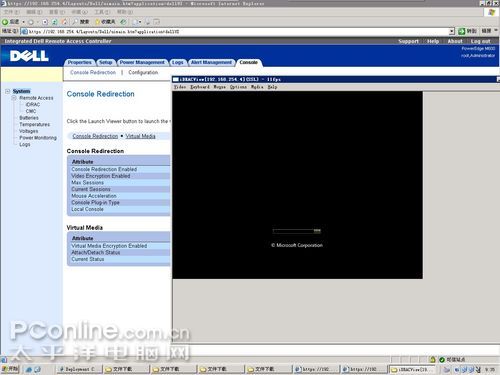Image resolution: width=500 pixels, height=375 pixels.
Task: Click the Log out link
Action: 480,41
